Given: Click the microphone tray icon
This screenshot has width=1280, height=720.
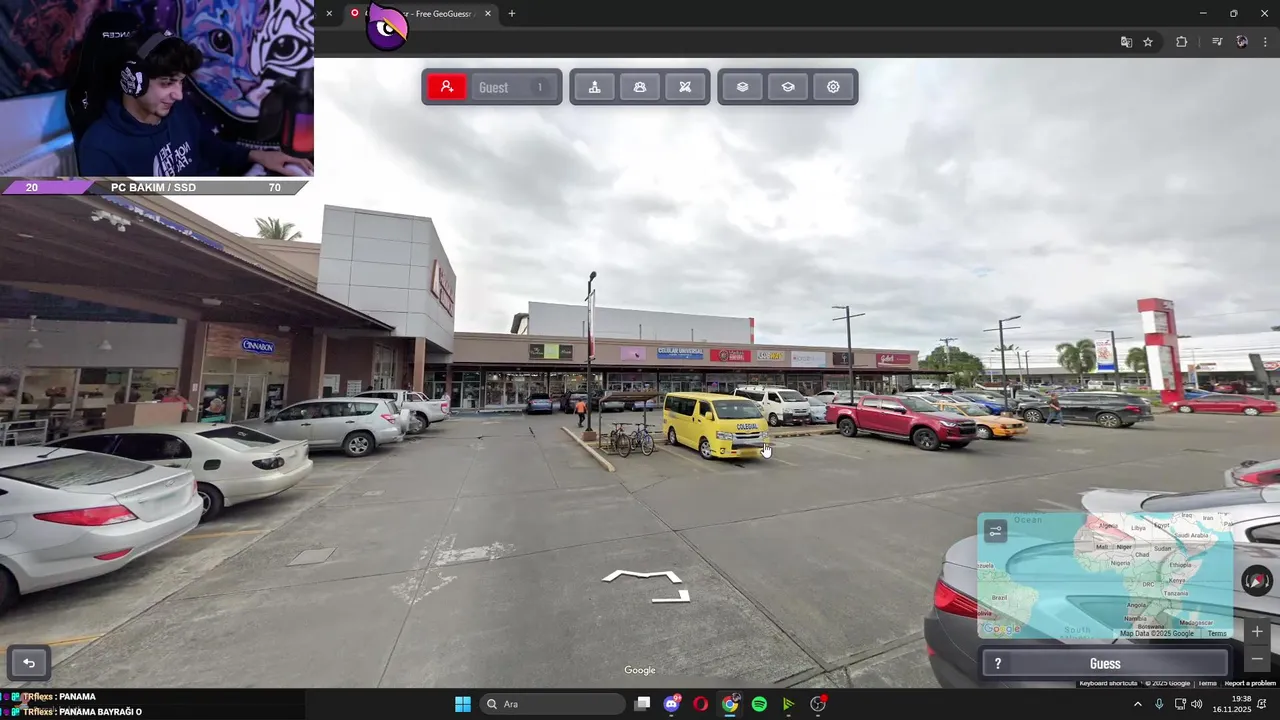Looking at the screenshot, I should (x=1159, y=704).
